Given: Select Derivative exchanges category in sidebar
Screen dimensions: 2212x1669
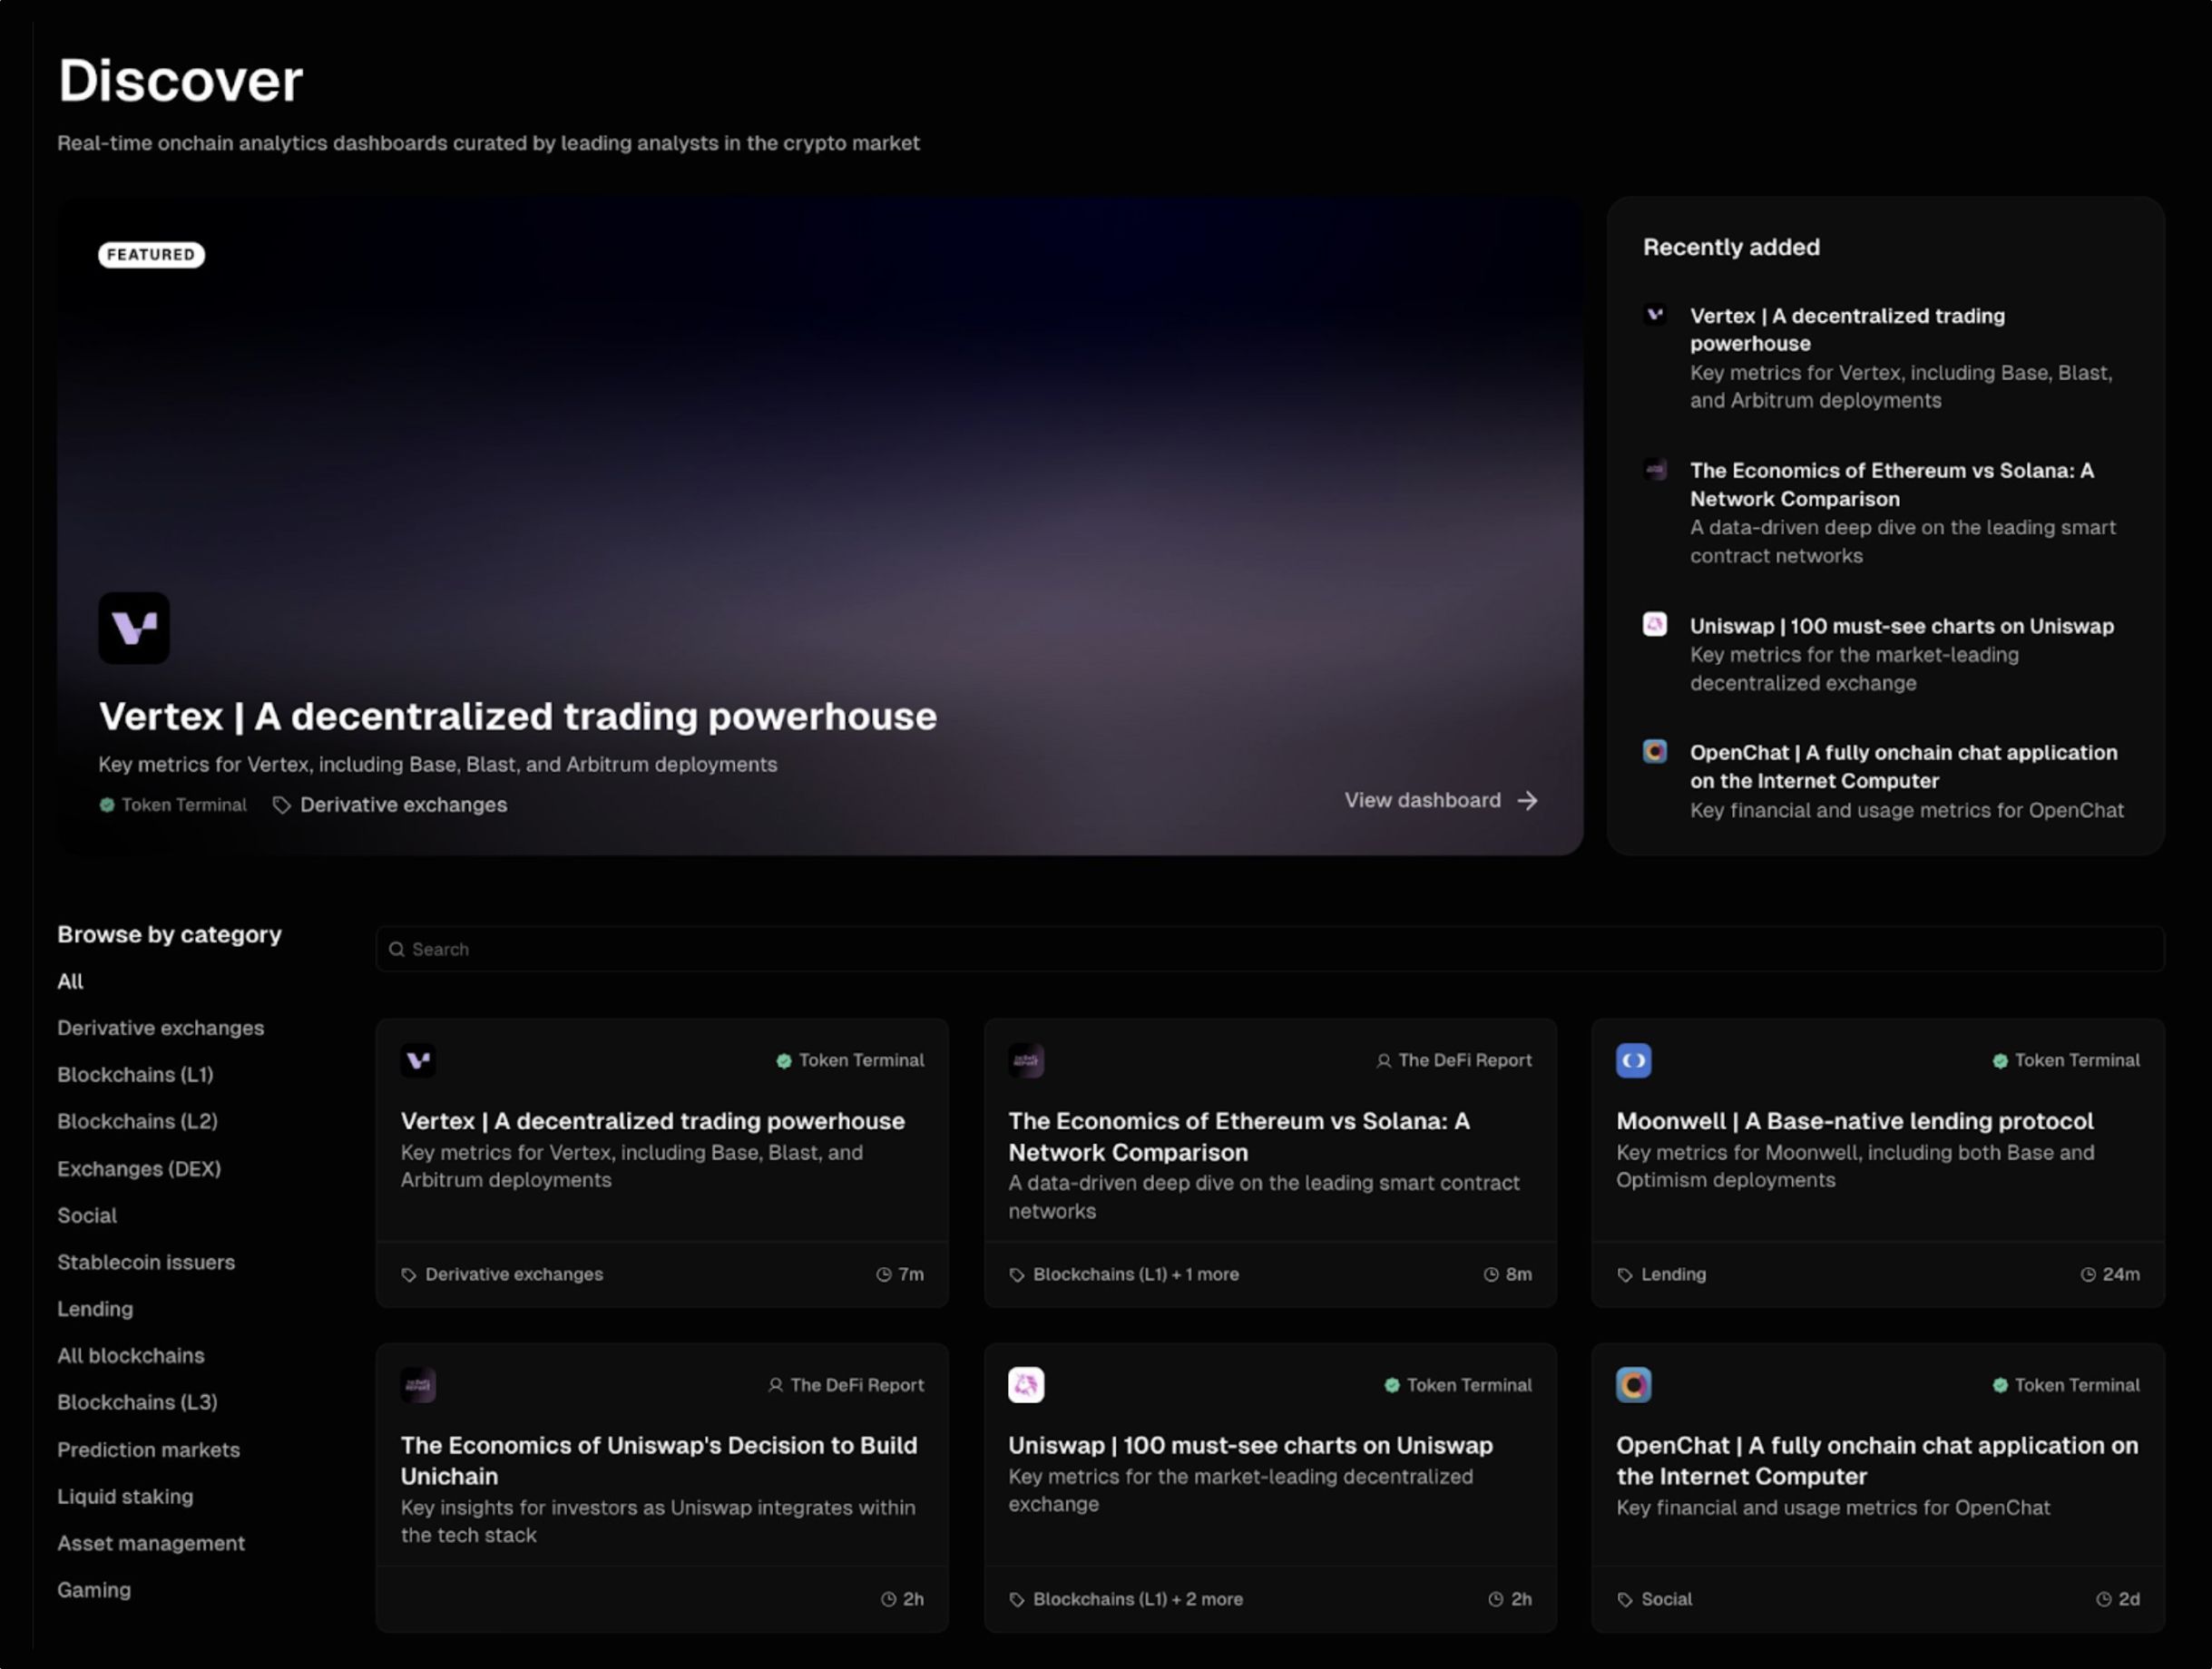Looking at the screenshot, I should pyautogui.click(x=160, y=1028).
